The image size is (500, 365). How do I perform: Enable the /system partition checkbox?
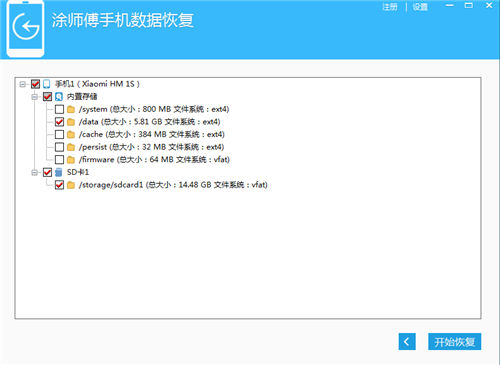tap(59, 109)
